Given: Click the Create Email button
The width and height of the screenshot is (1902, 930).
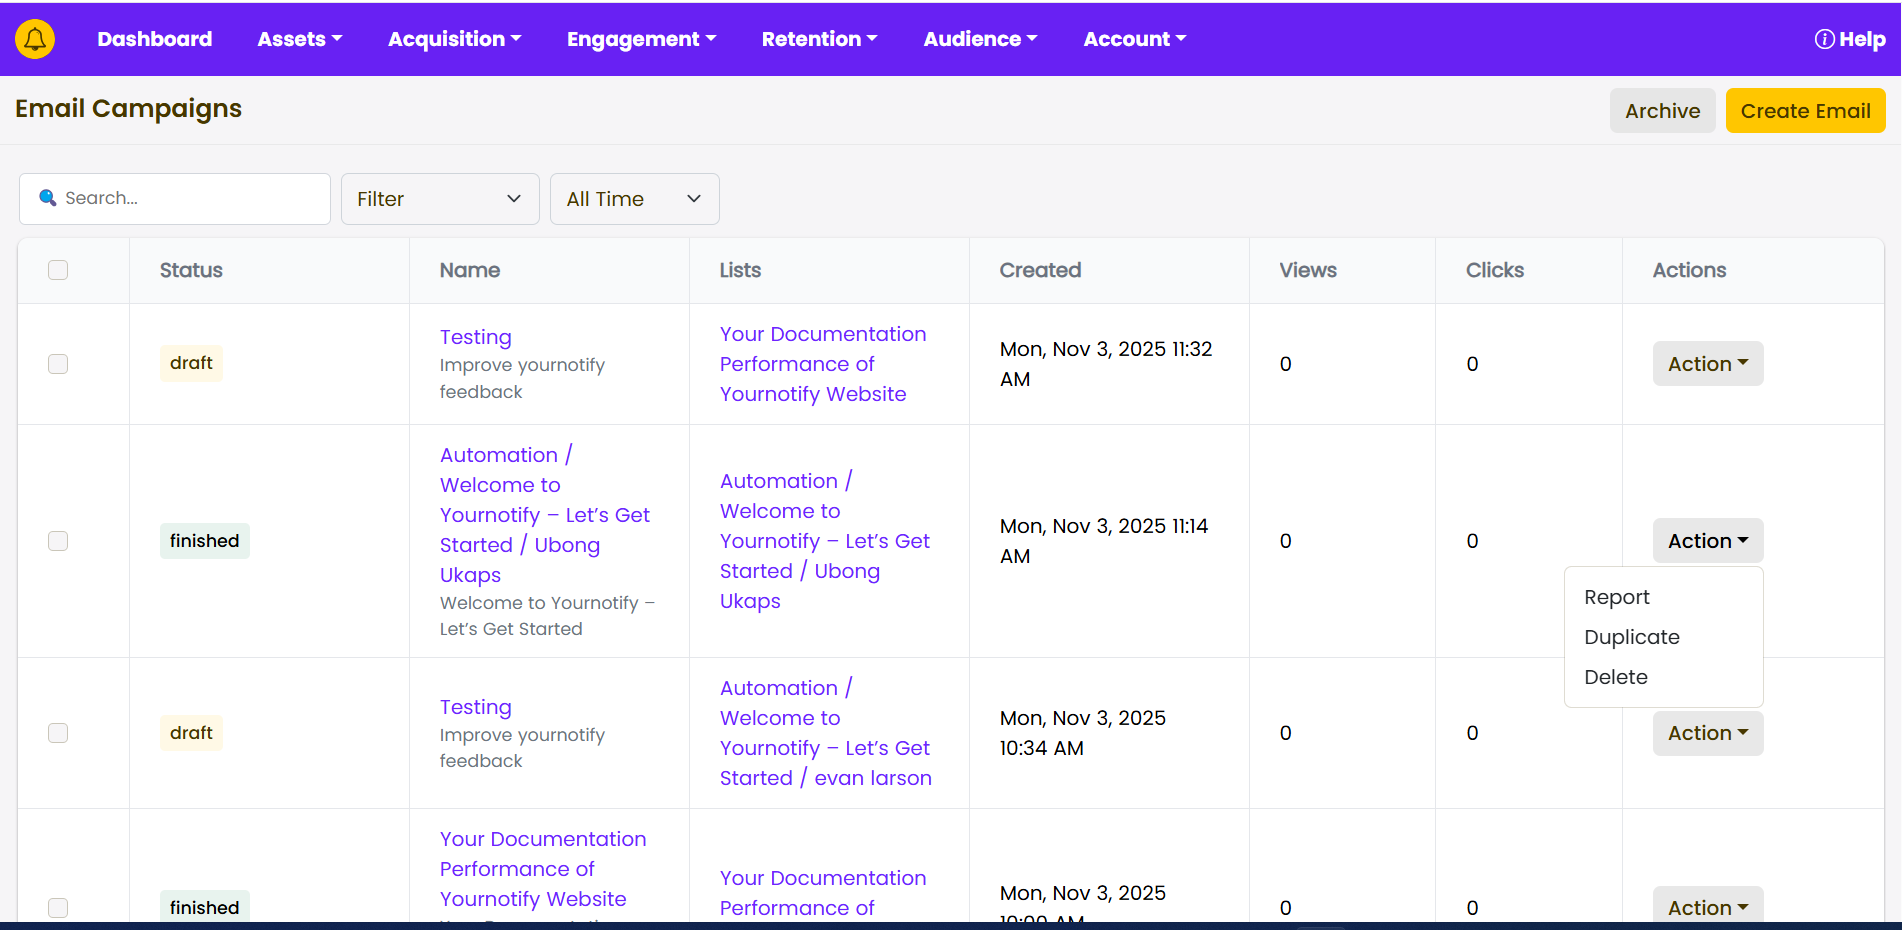Looking at the screenshot, I should point(1804,111).
